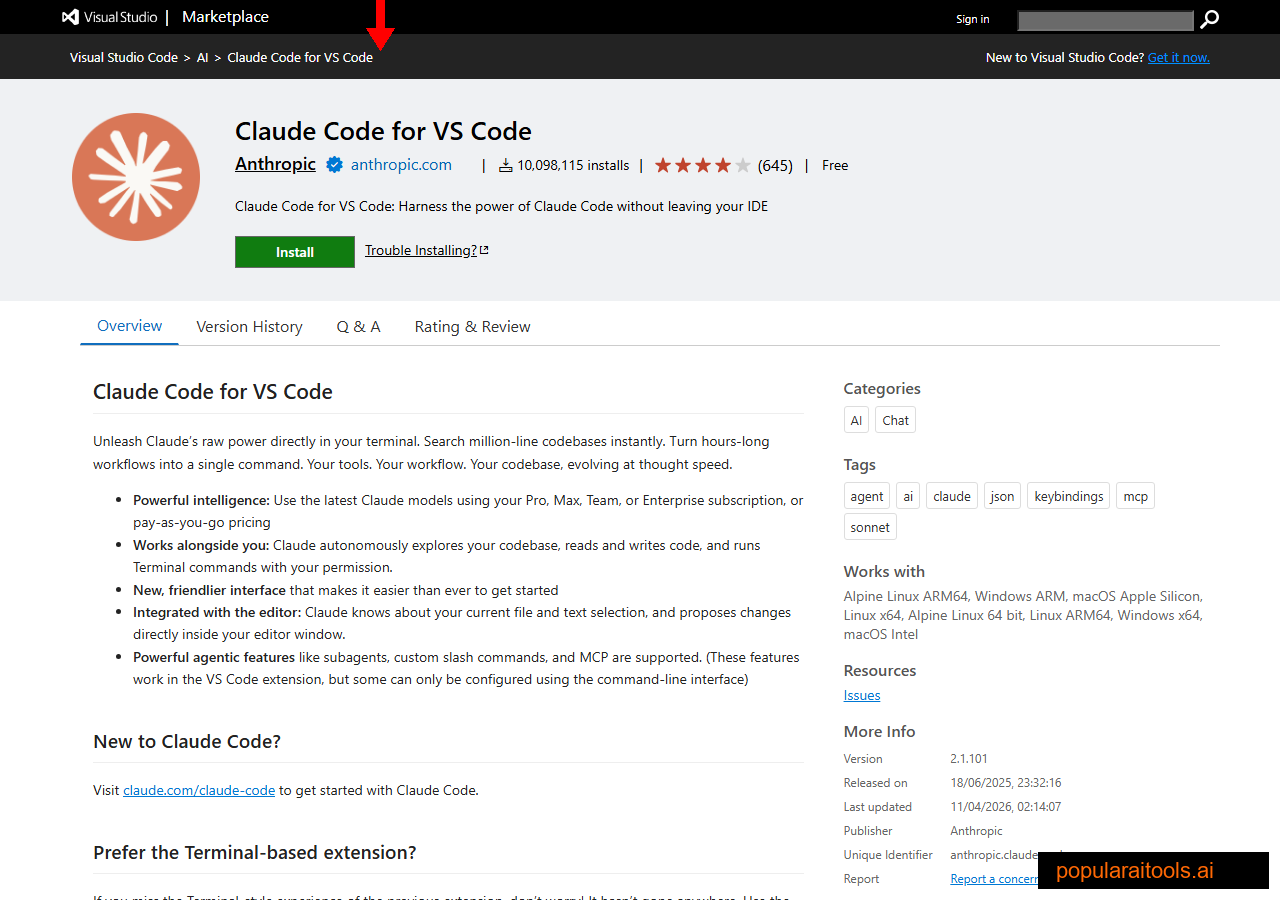Image resolution: width=1280 pixels, height=900 pixels.
Task: Click the search magnifier icon
Action: 1209,19
